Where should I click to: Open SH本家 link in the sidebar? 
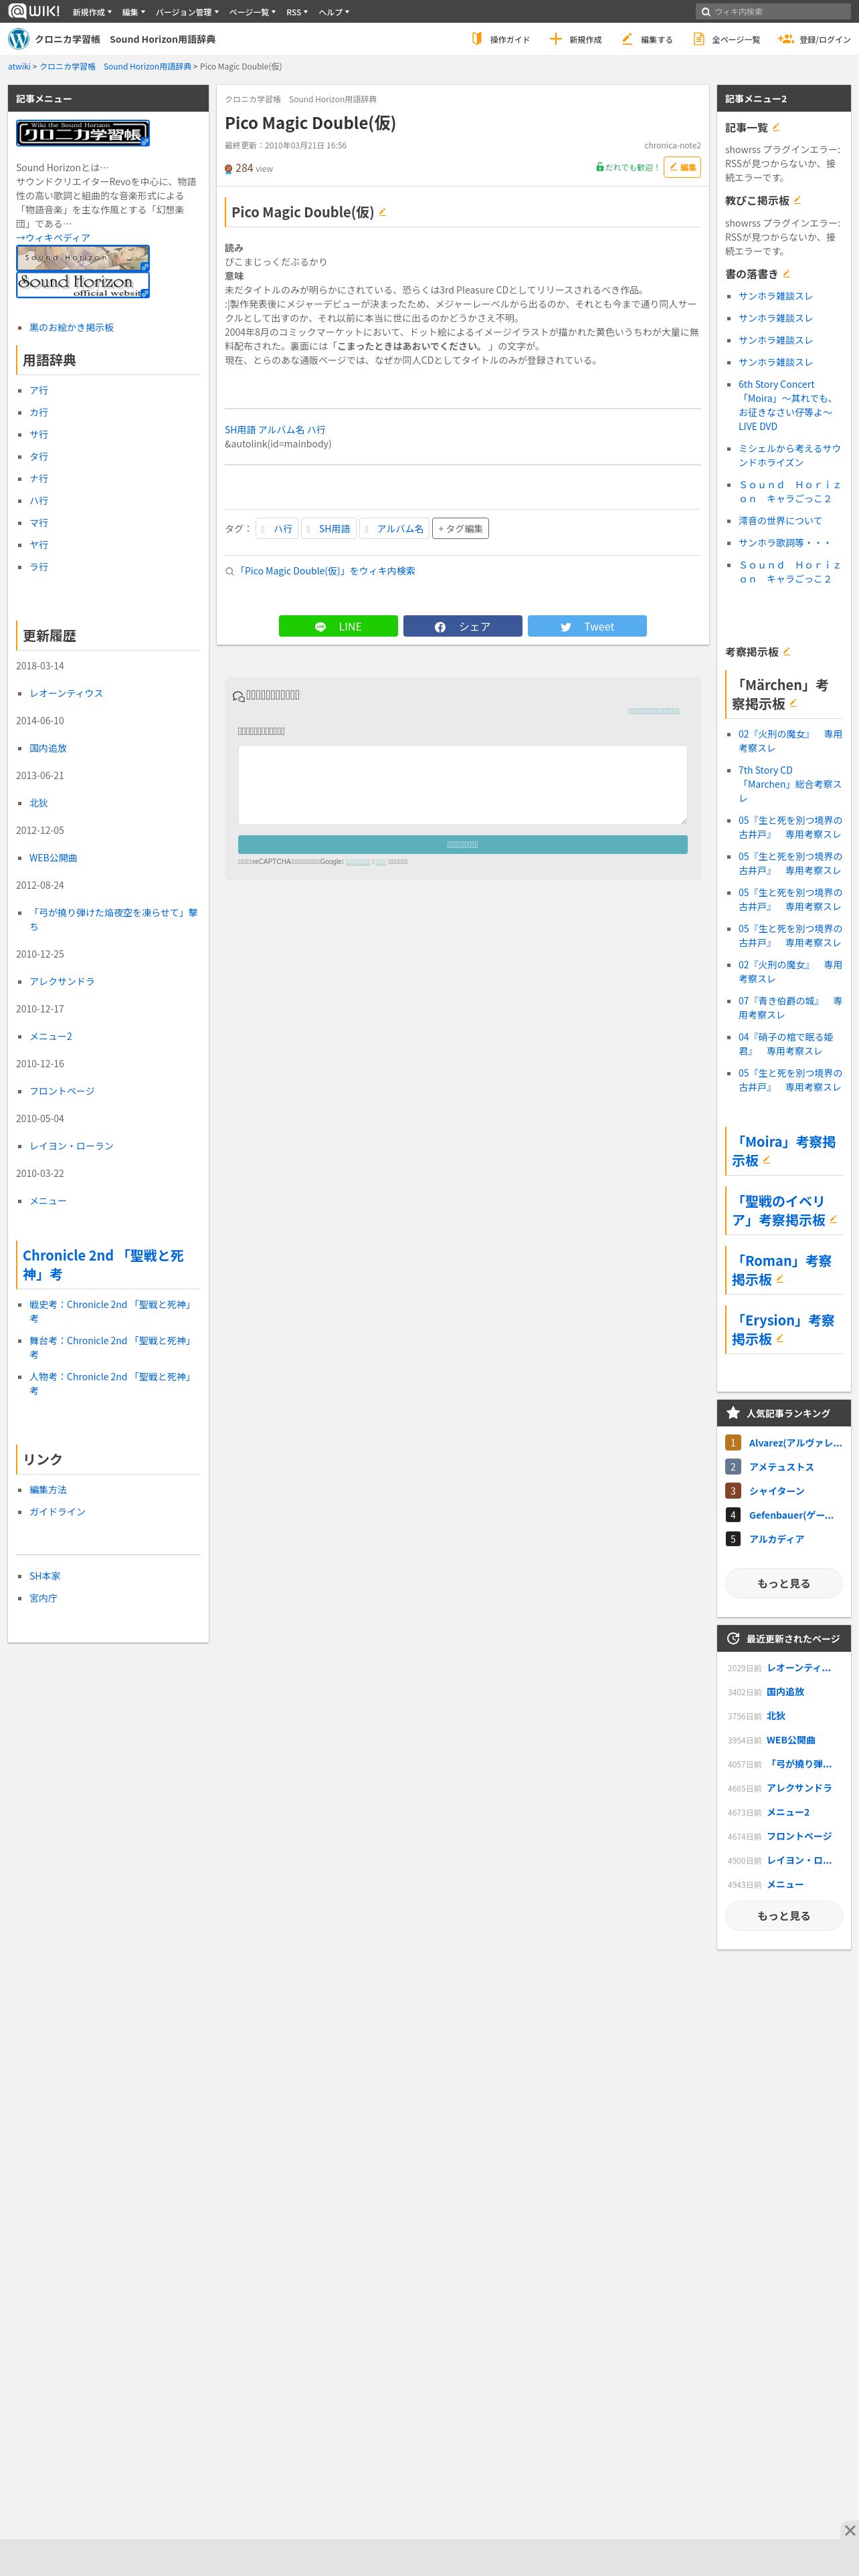pos(45,1576)
